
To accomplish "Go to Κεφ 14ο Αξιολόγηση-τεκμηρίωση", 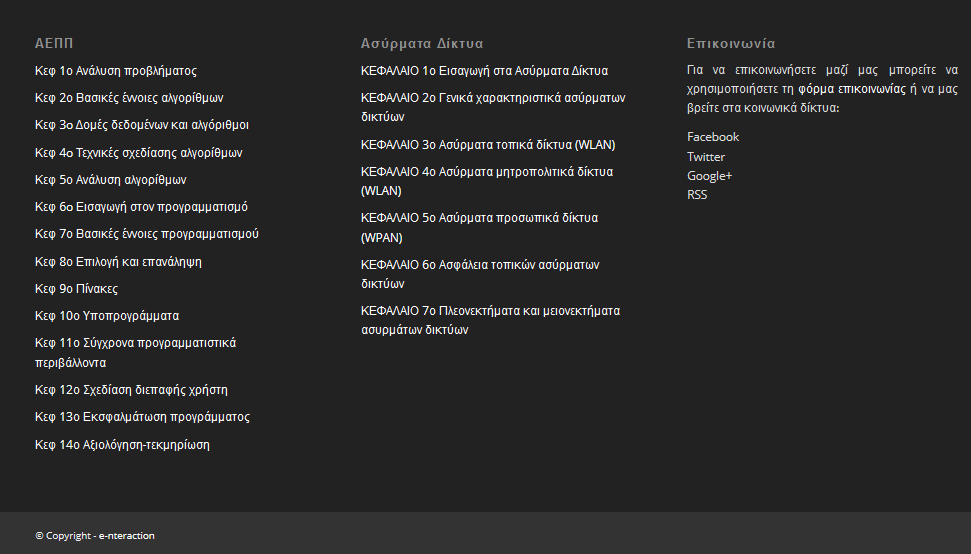I will click(x=123, y=444).
